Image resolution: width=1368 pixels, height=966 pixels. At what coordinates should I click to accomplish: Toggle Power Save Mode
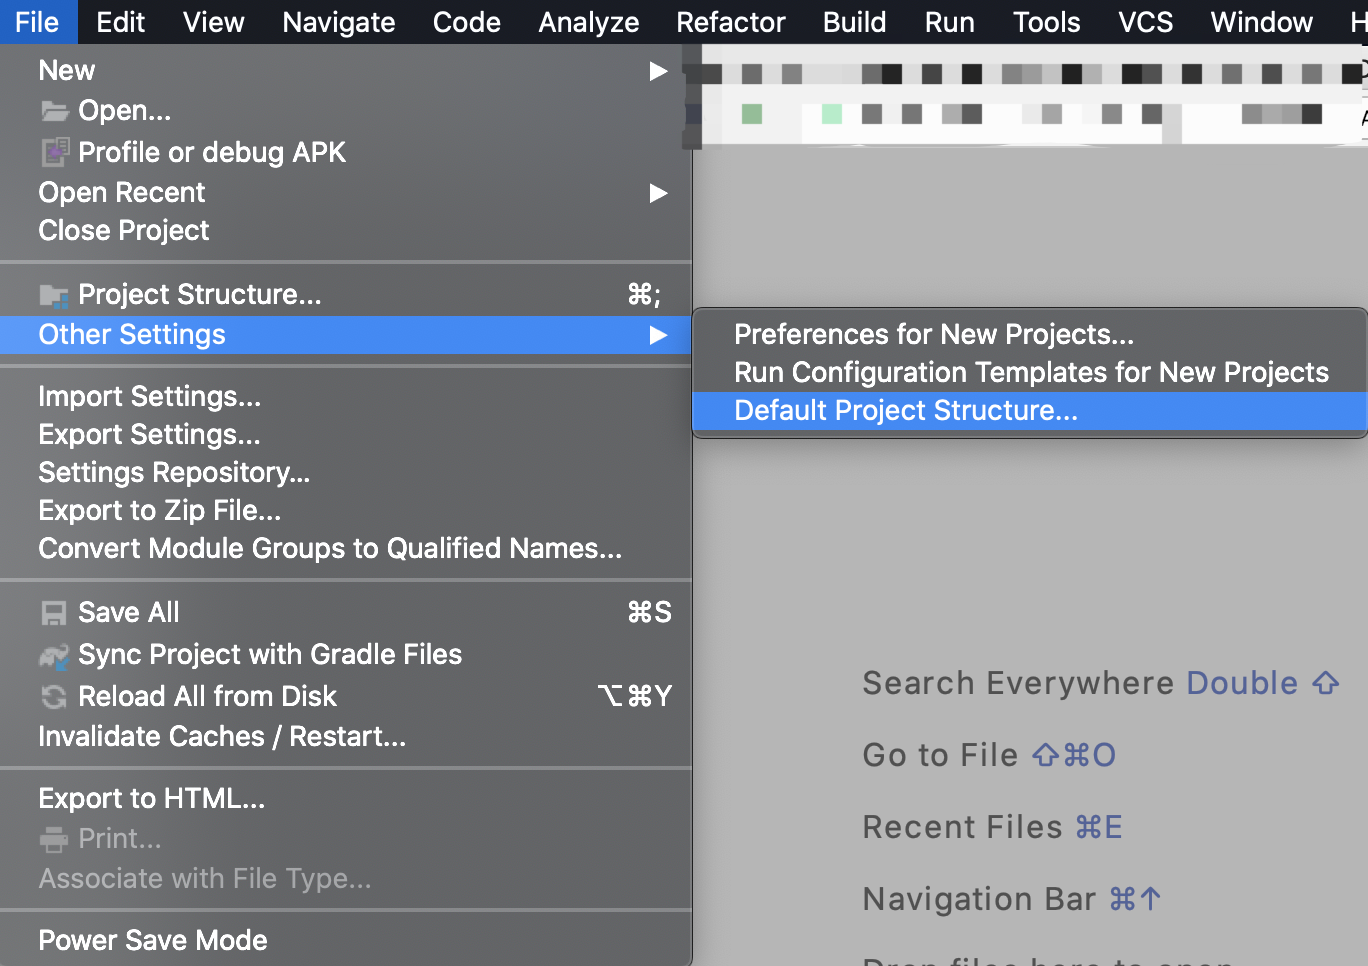[153, 940]
